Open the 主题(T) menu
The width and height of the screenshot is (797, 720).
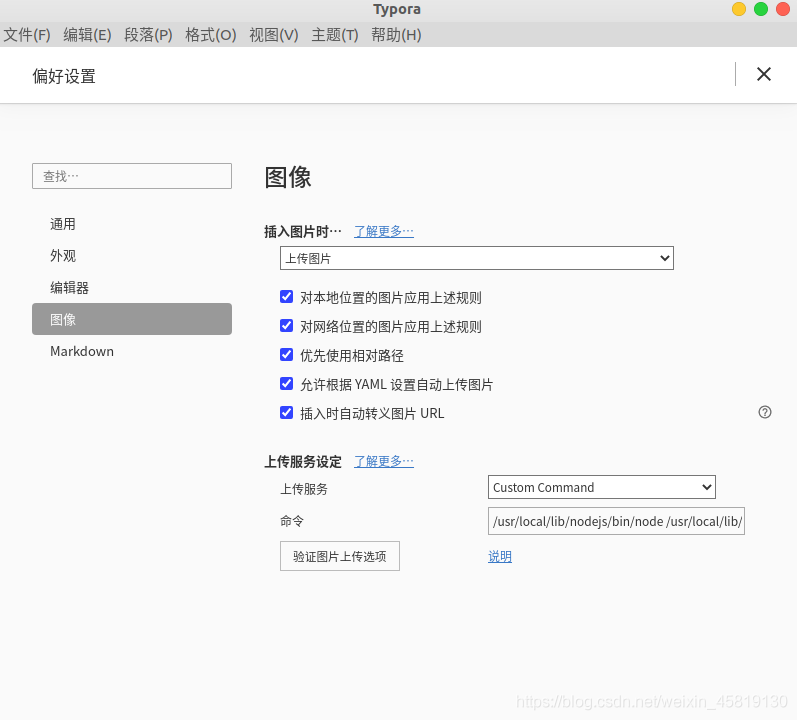click(x=334, y=35)
